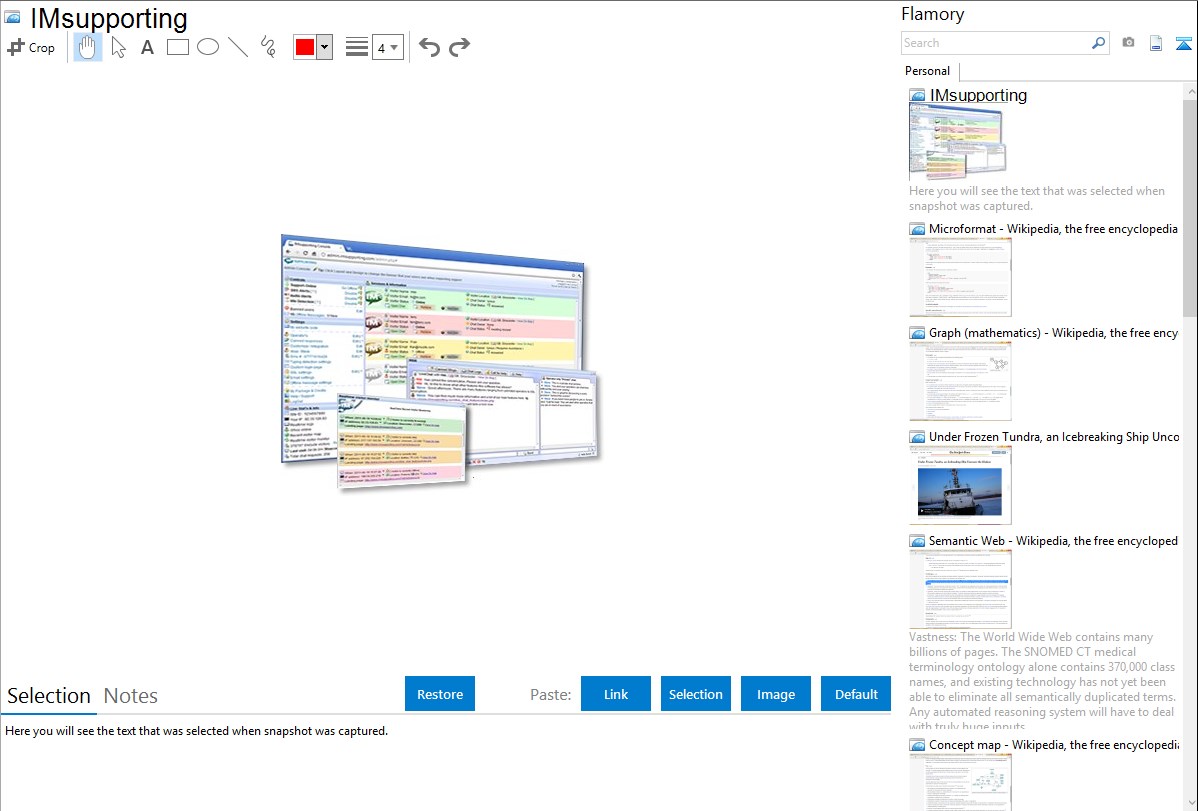Click the icon beside Microformat title
Viewport: 1198px width, 811px height.
pyautogui.click(x=918, y=229)
